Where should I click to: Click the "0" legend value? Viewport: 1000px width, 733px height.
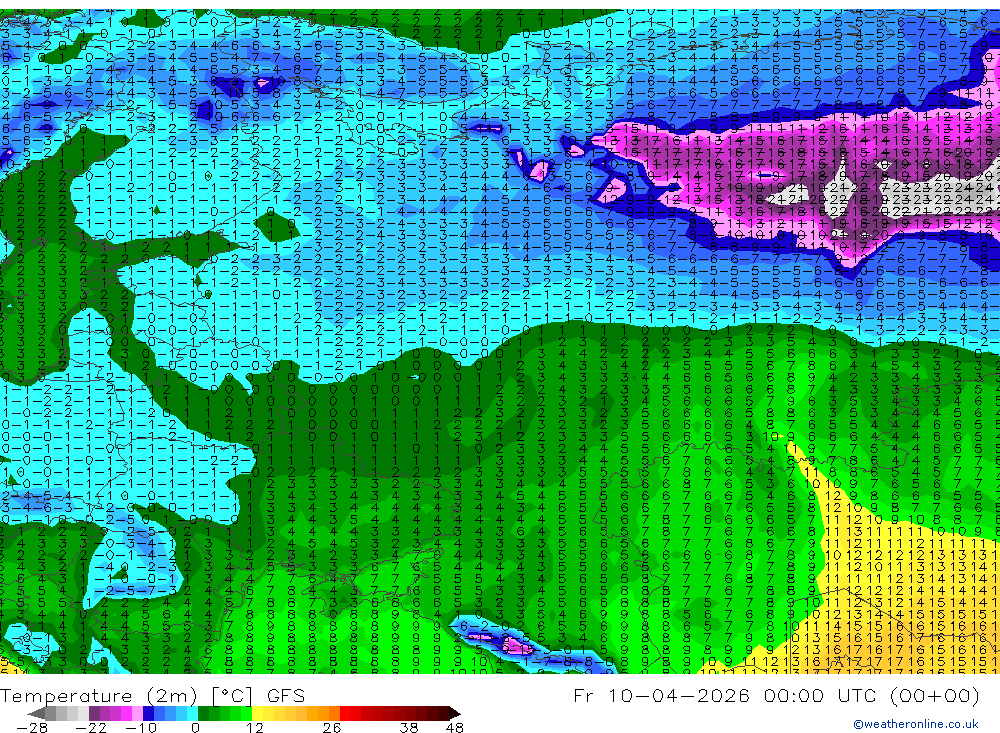[x=195, y=728]
